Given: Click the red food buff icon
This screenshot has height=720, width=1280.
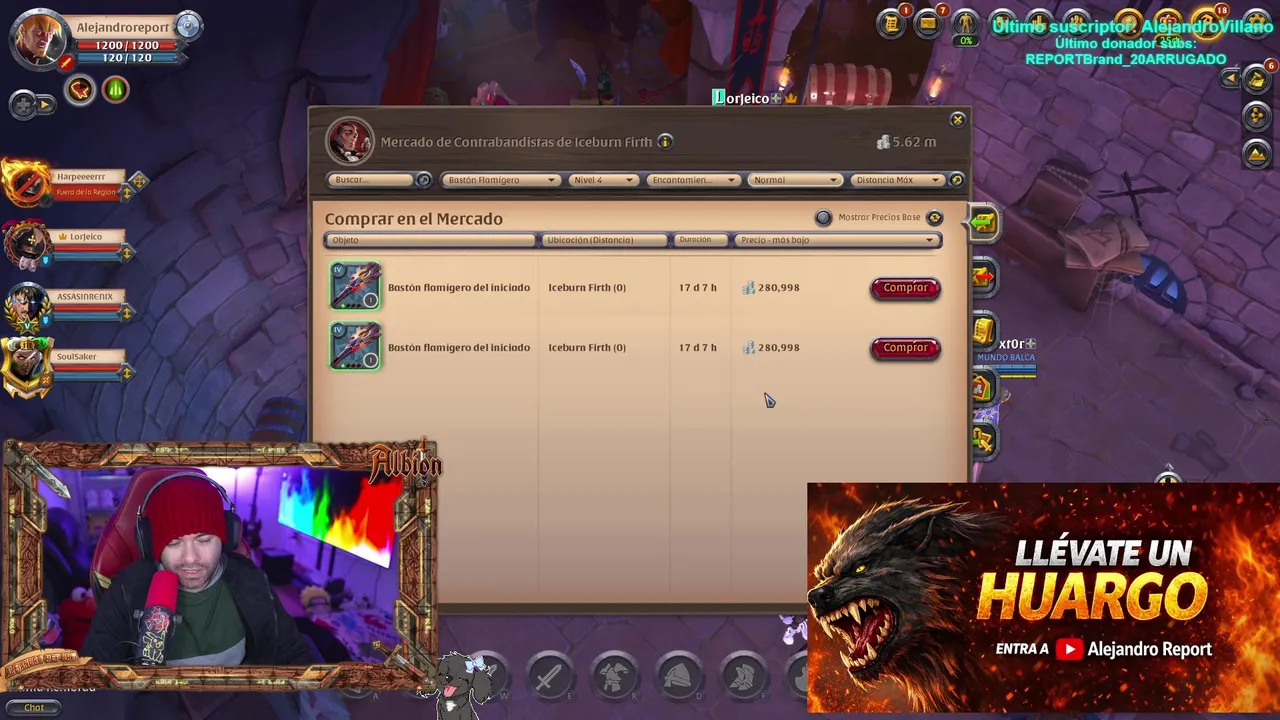Looking at the screenshot, I should point(80,91).
